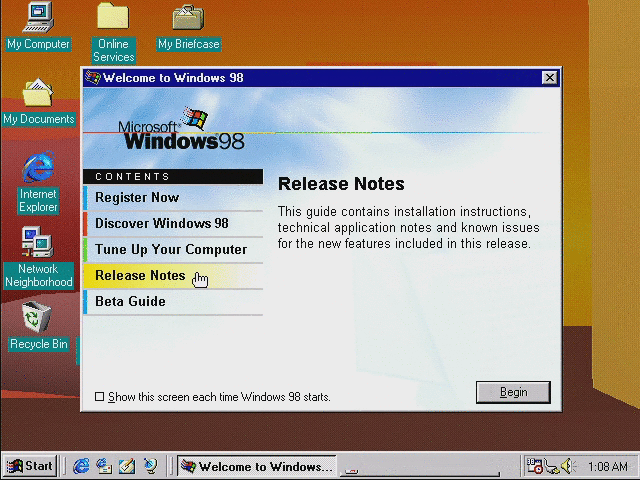Launch Outlook Express from Quick Launch
Screen dimensions: 640x480
(104, 466)
